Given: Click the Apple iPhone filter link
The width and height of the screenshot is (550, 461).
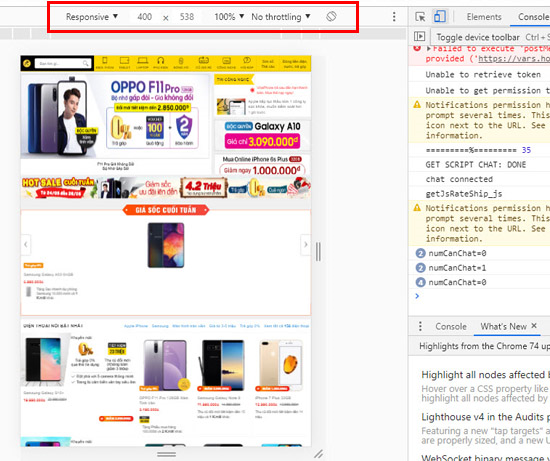Looking at the screenshot, I should 136,326.
